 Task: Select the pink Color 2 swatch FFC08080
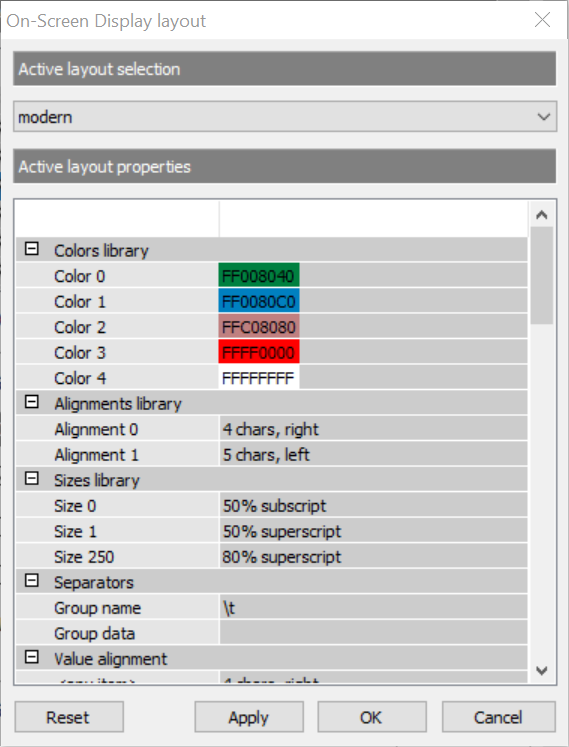pyautogui.click(x=259, y=327)
